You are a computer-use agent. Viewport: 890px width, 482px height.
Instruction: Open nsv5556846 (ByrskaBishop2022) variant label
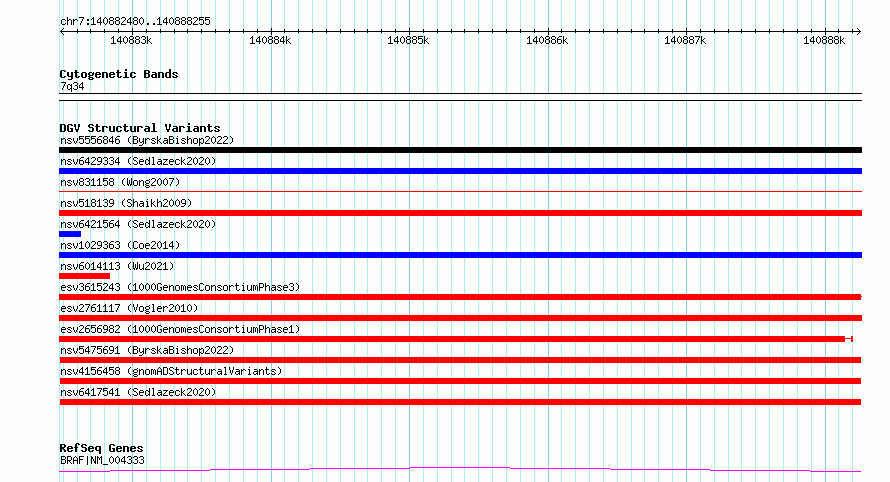coord(147,140)
